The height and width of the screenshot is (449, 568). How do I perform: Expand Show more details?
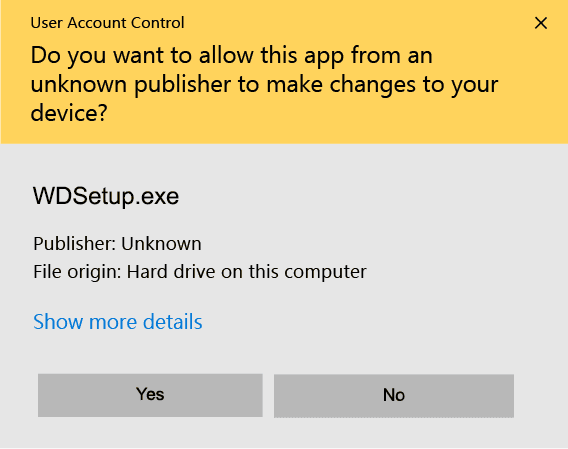[x=118, y=321]
